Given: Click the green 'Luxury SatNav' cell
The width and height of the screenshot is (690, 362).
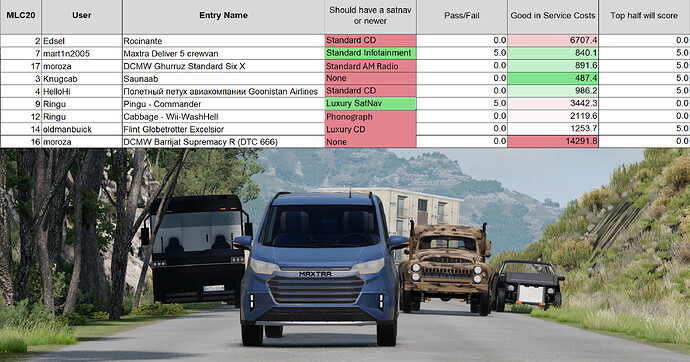Looking at the screenshot, I should click(x=370, y=104).
